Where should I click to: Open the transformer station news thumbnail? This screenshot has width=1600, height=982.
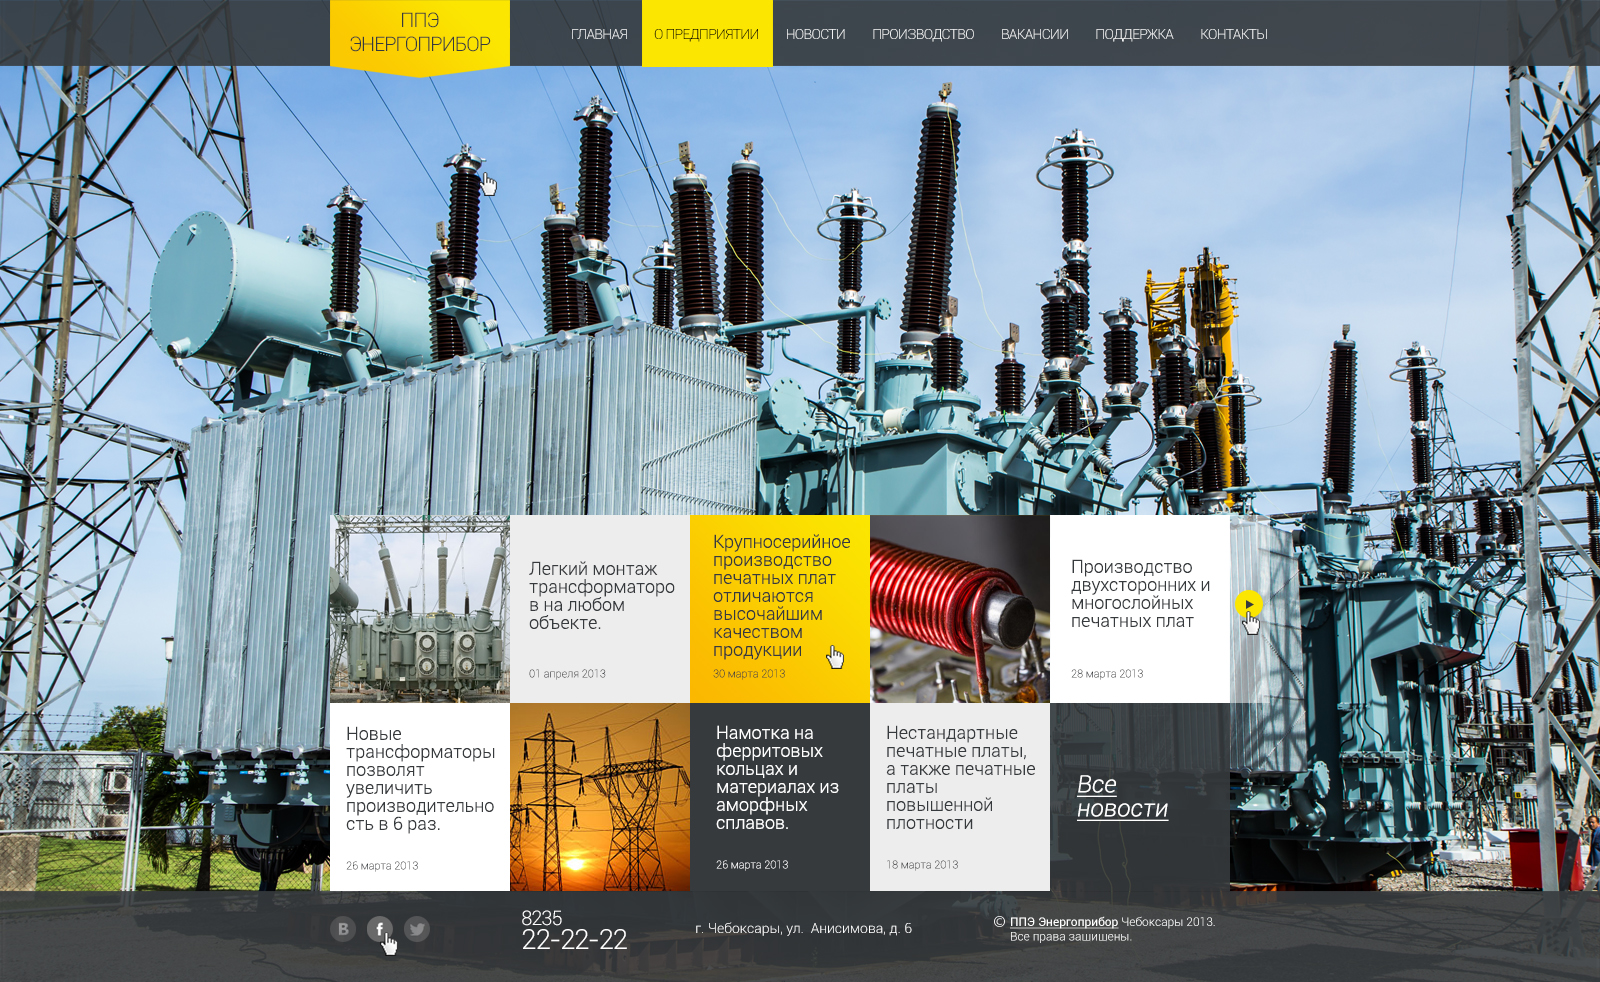420,609
